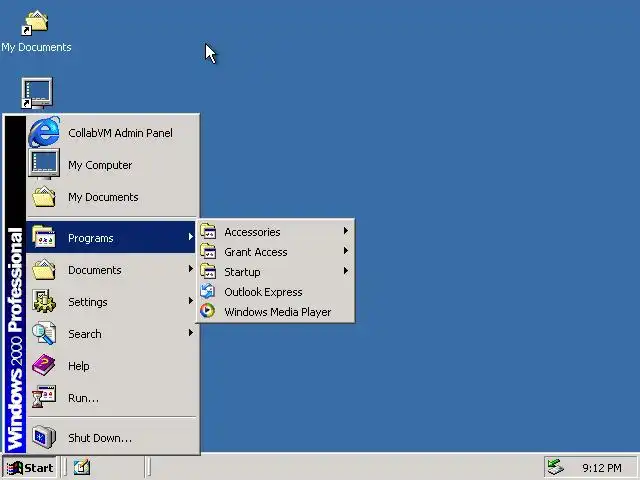Select the computer monitor desktop shortcut icon

(37, 93)
